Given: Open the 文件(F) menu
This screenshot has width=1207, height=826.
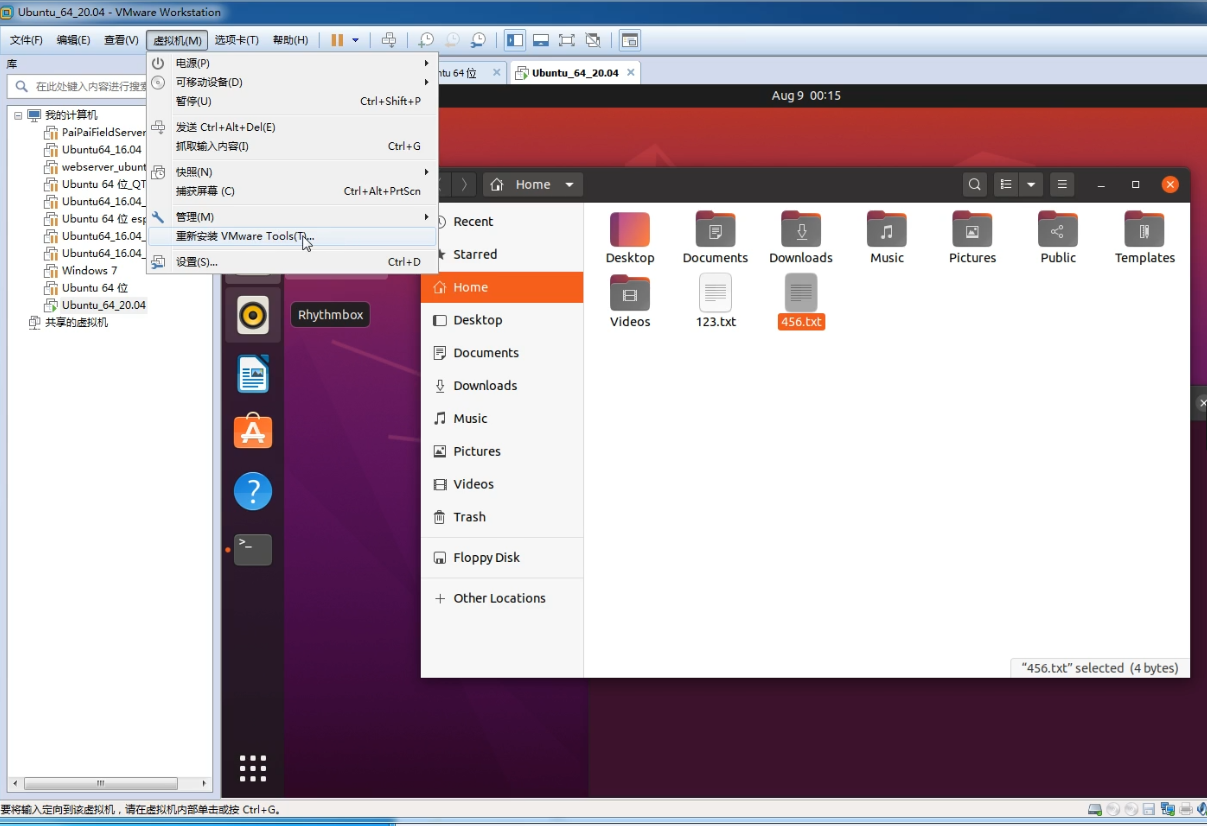Looking at the screenshot, I should [x=26, y=40].
